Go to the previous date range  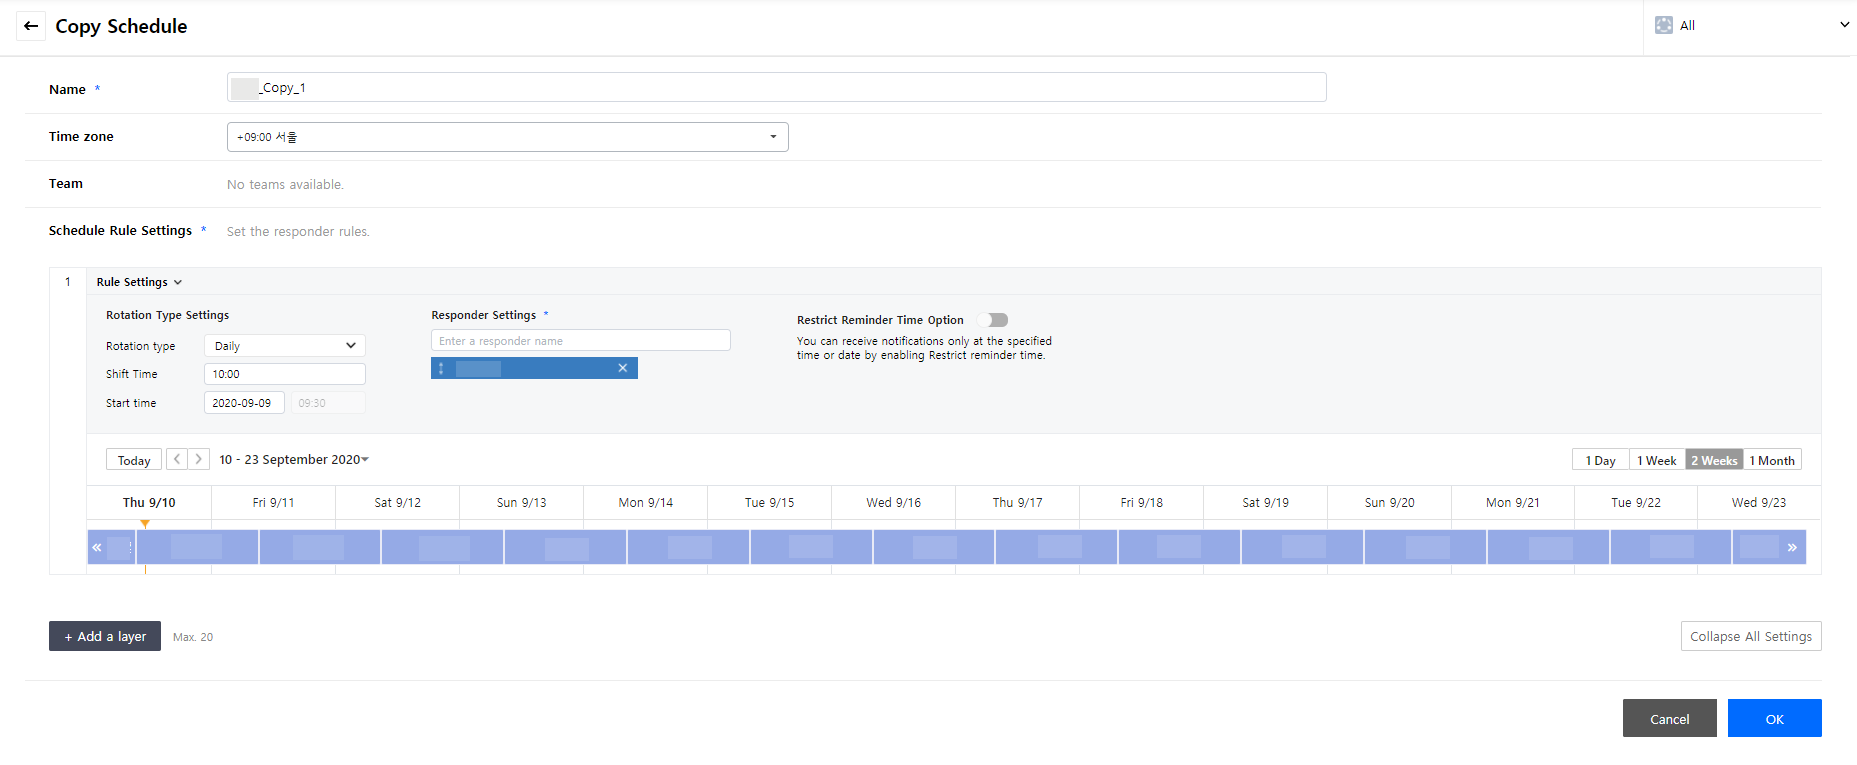177,459
